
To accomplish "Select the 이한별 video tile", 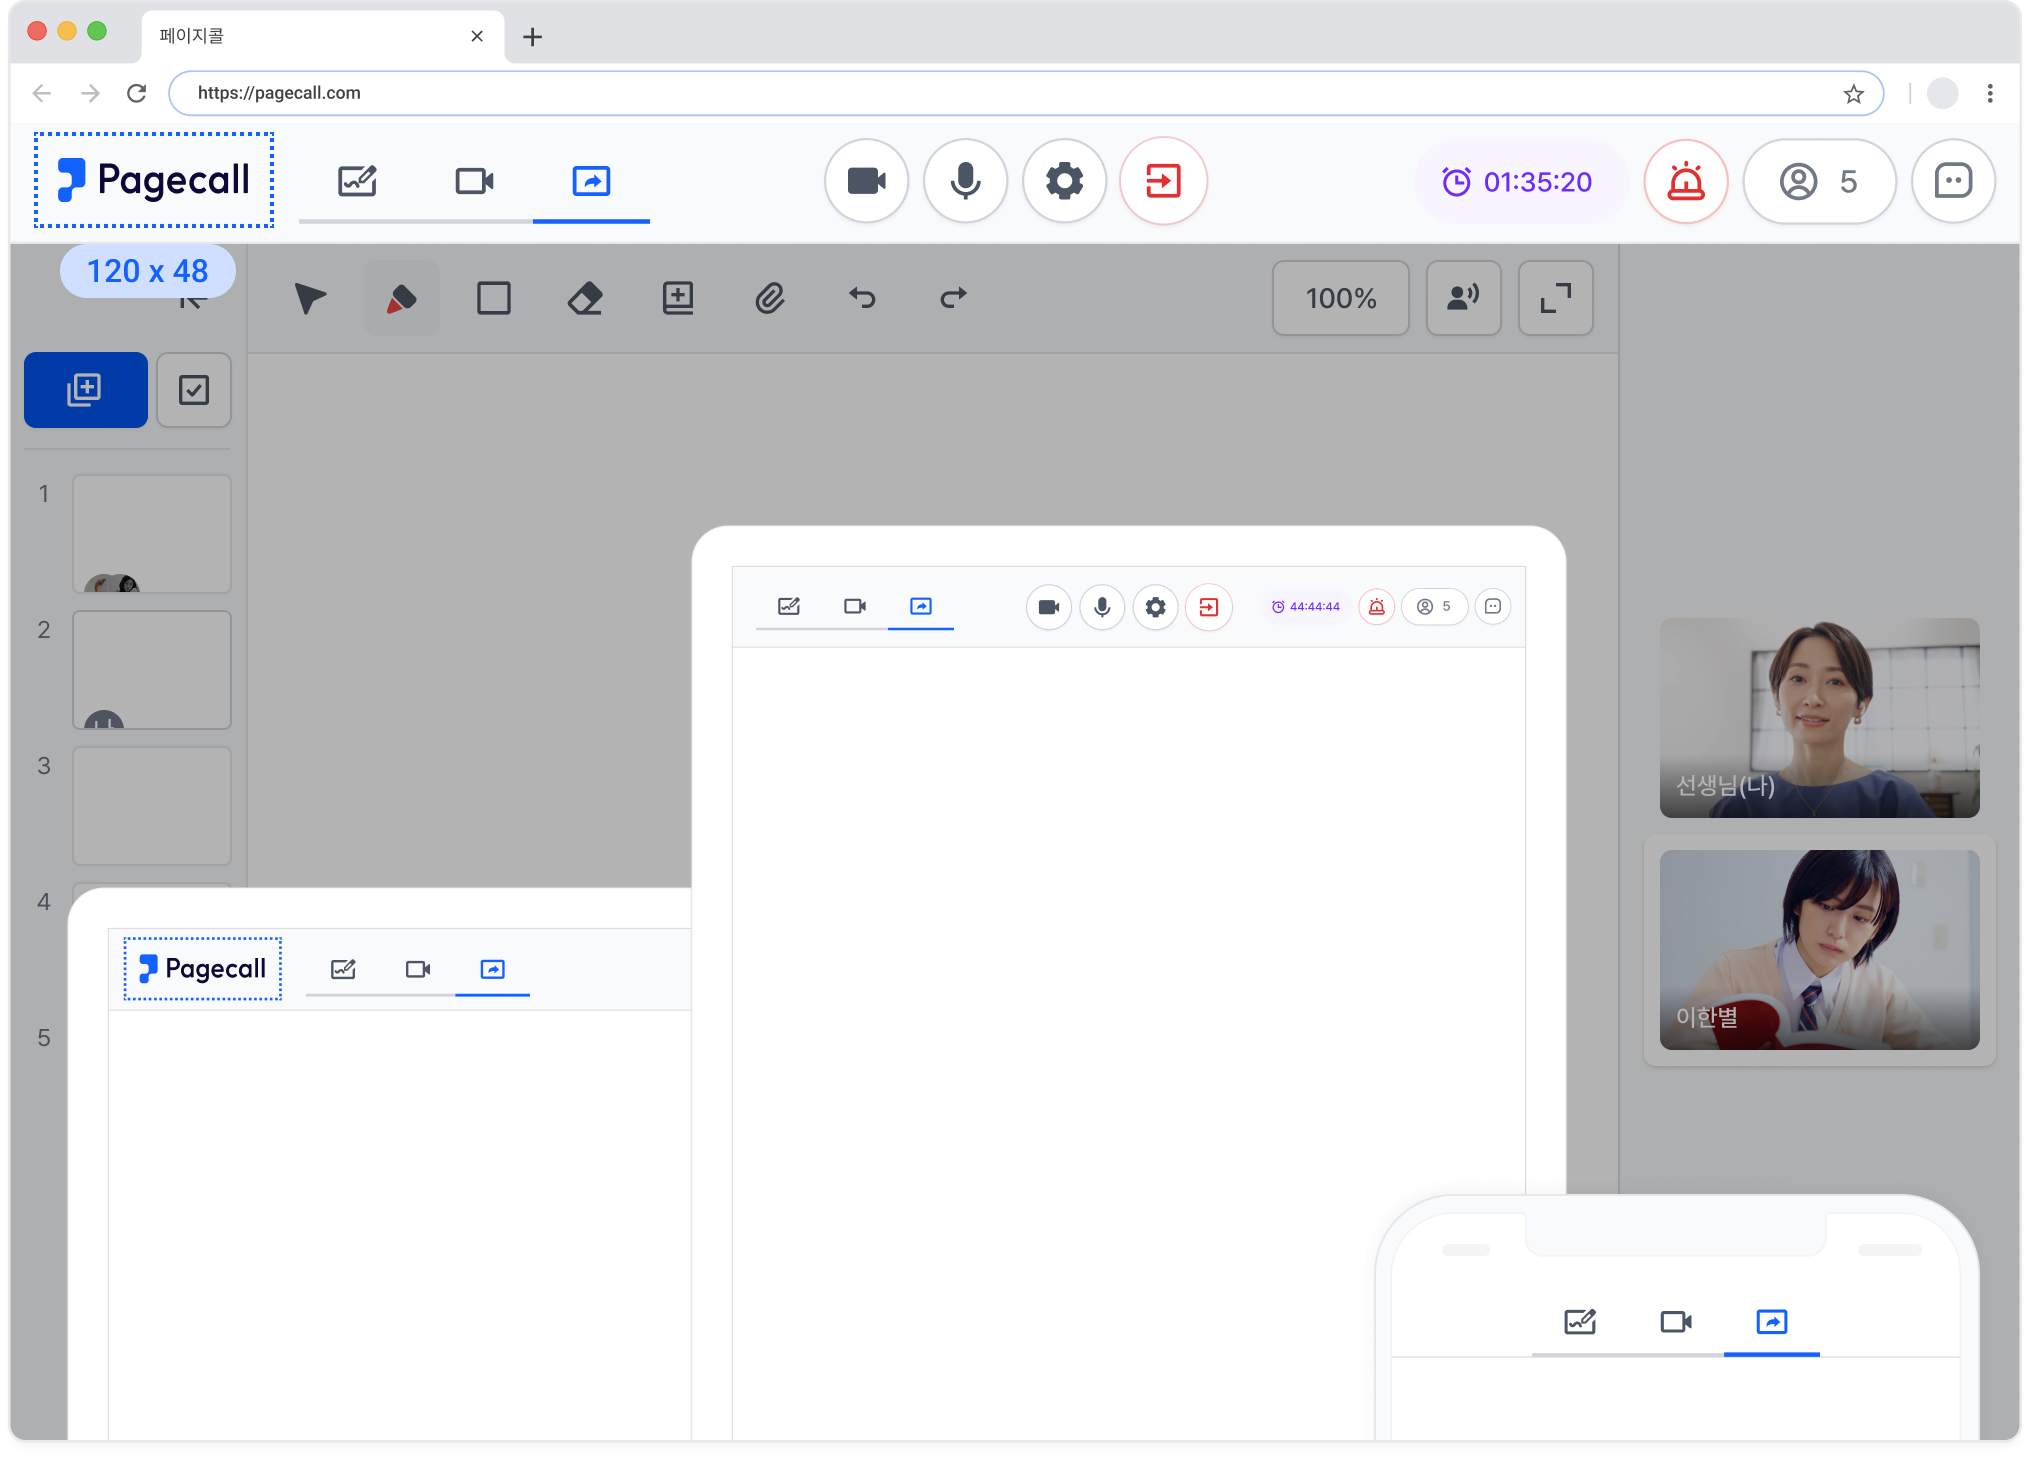I will click(x=1820, y=950).
